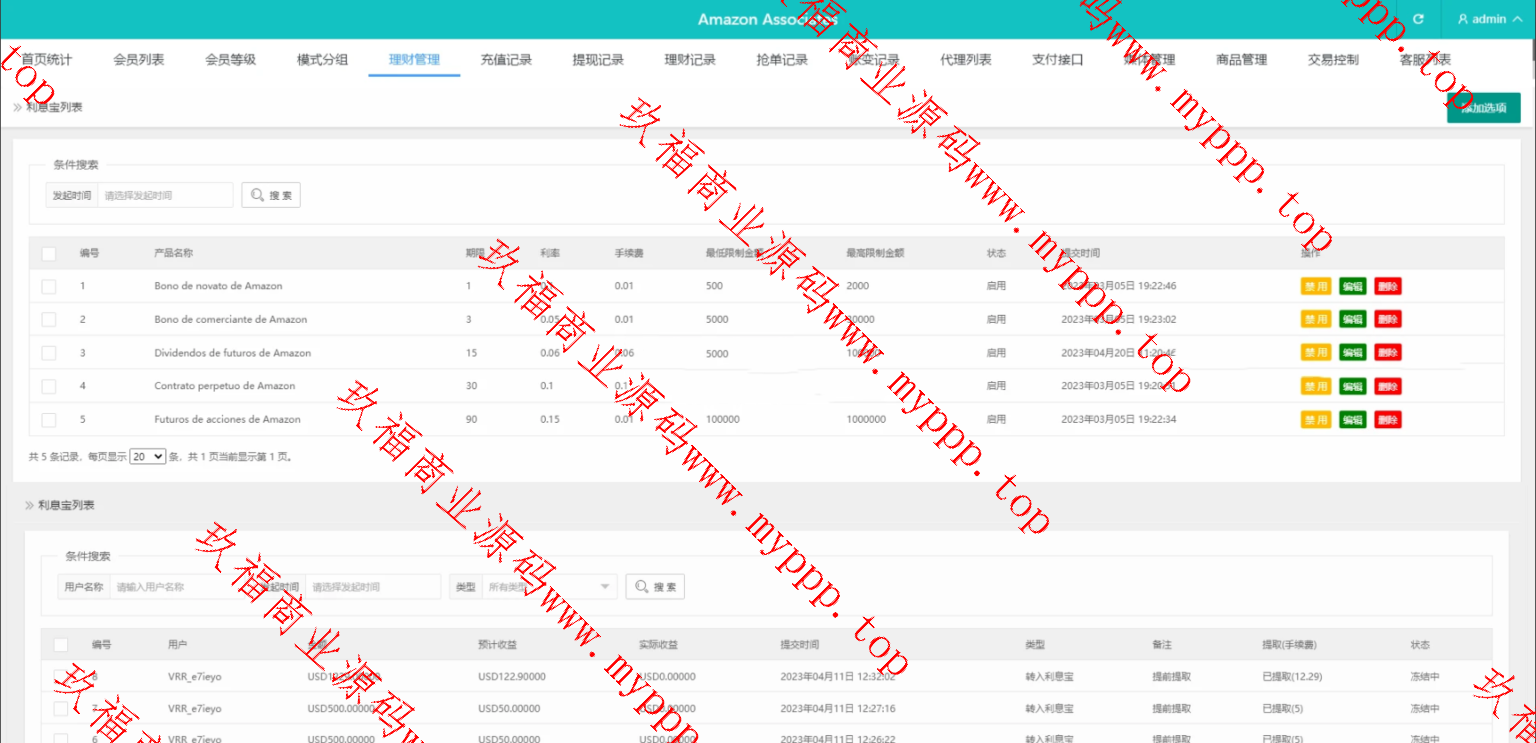Delete Dividendos de futuros de Amazon via 删除
Image resolution: width=1536 pixels, height=743 pixels.
click(1388, 352)
